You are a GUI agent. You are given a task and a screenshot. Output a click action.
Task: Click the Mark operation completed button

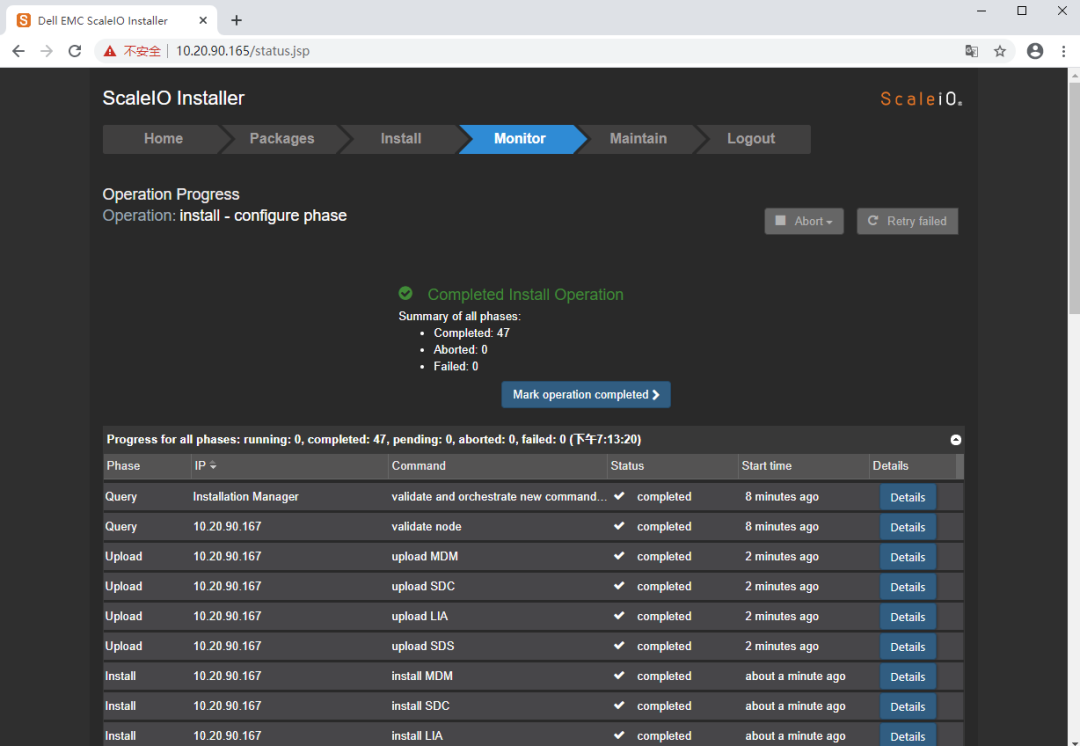[x=586, y=395]
